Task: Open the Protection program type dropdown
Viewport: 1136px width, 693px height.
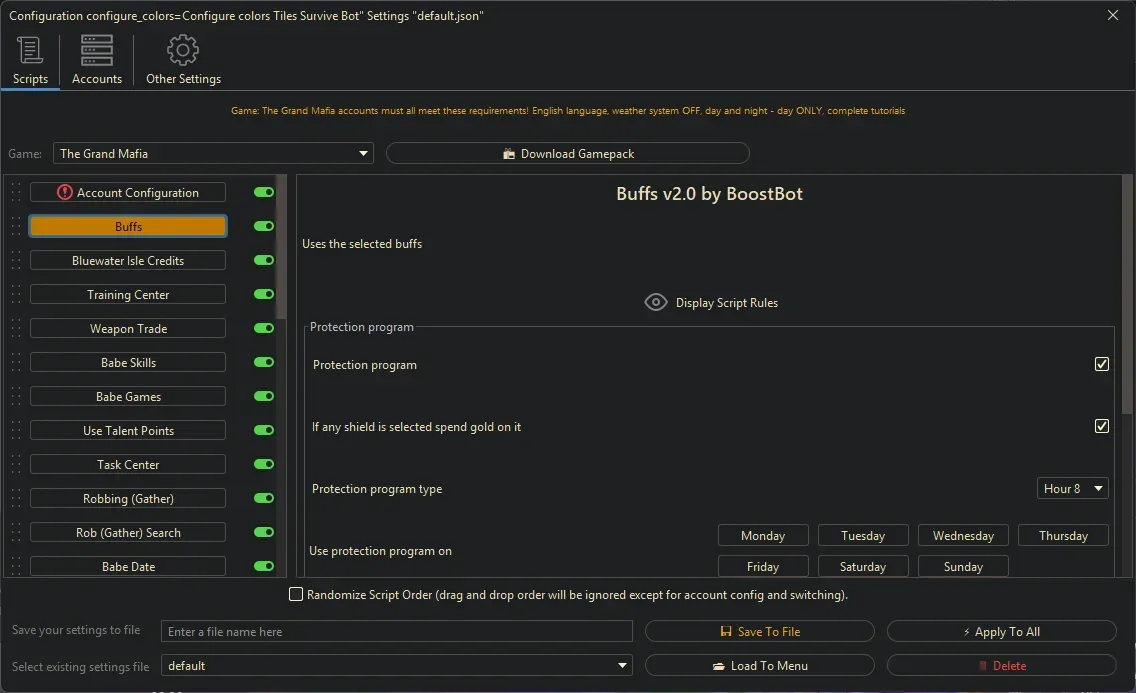Action: (1072, 489)
